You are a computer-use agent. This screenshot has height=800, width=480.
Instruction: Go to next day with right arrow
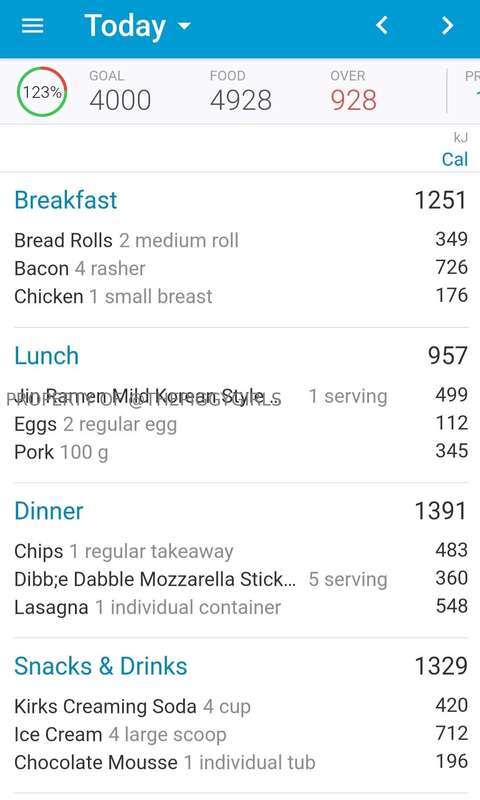click(x=447, y=25)
